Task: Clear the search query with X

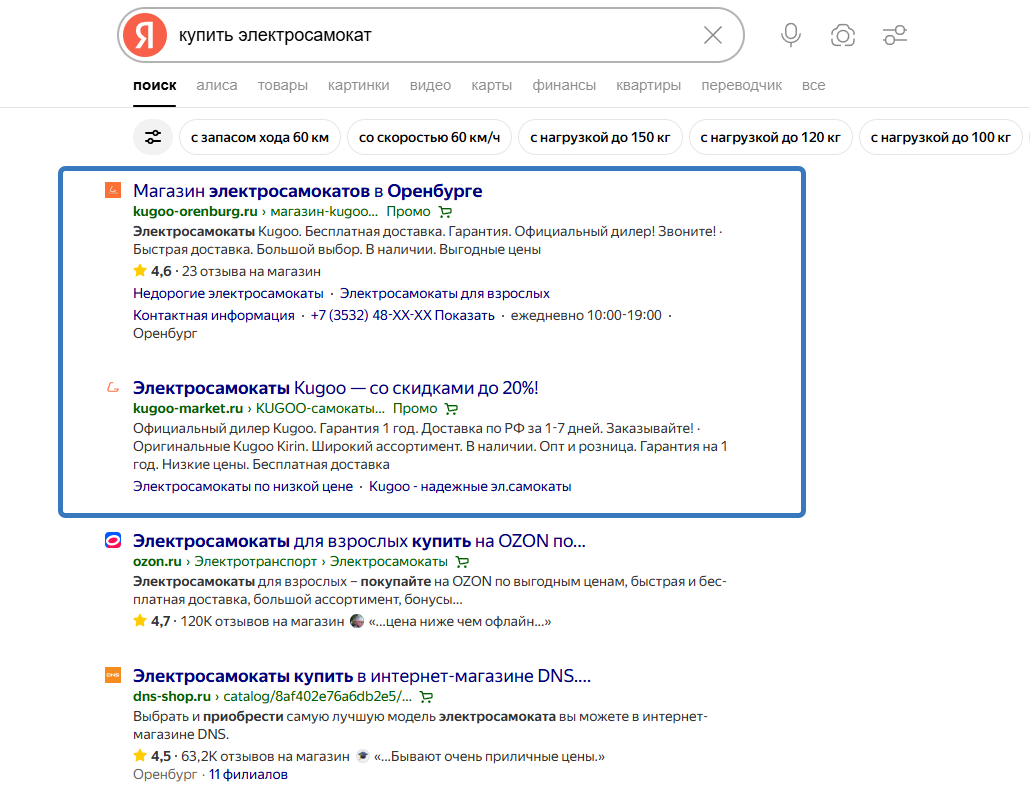Action: click(713, 35)
